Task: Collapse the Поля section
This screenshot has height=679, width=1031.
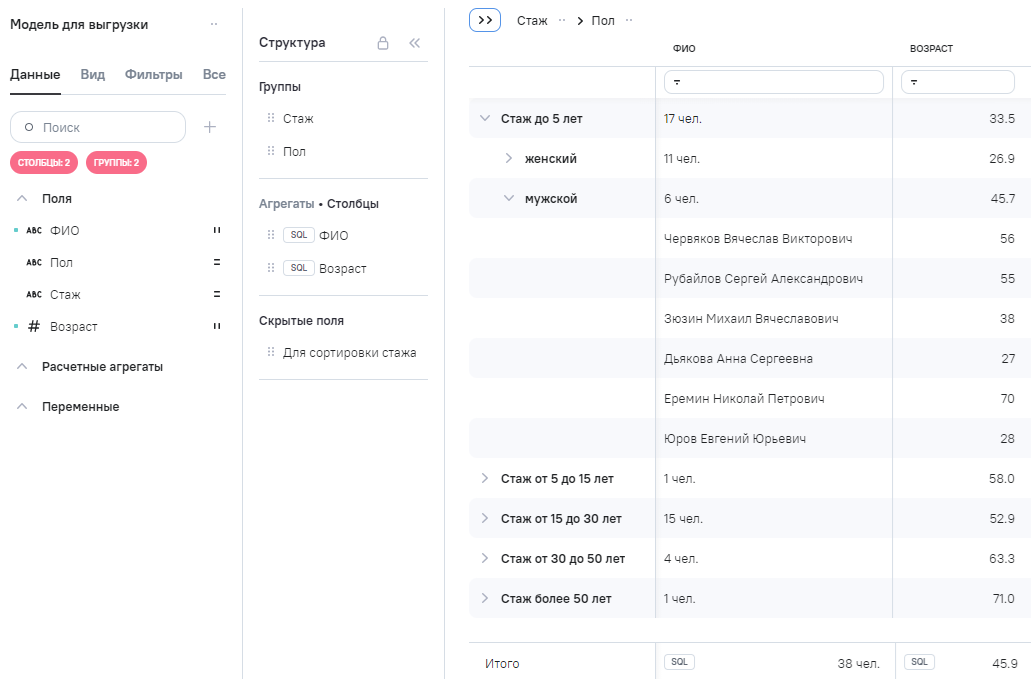Action: 22,199
